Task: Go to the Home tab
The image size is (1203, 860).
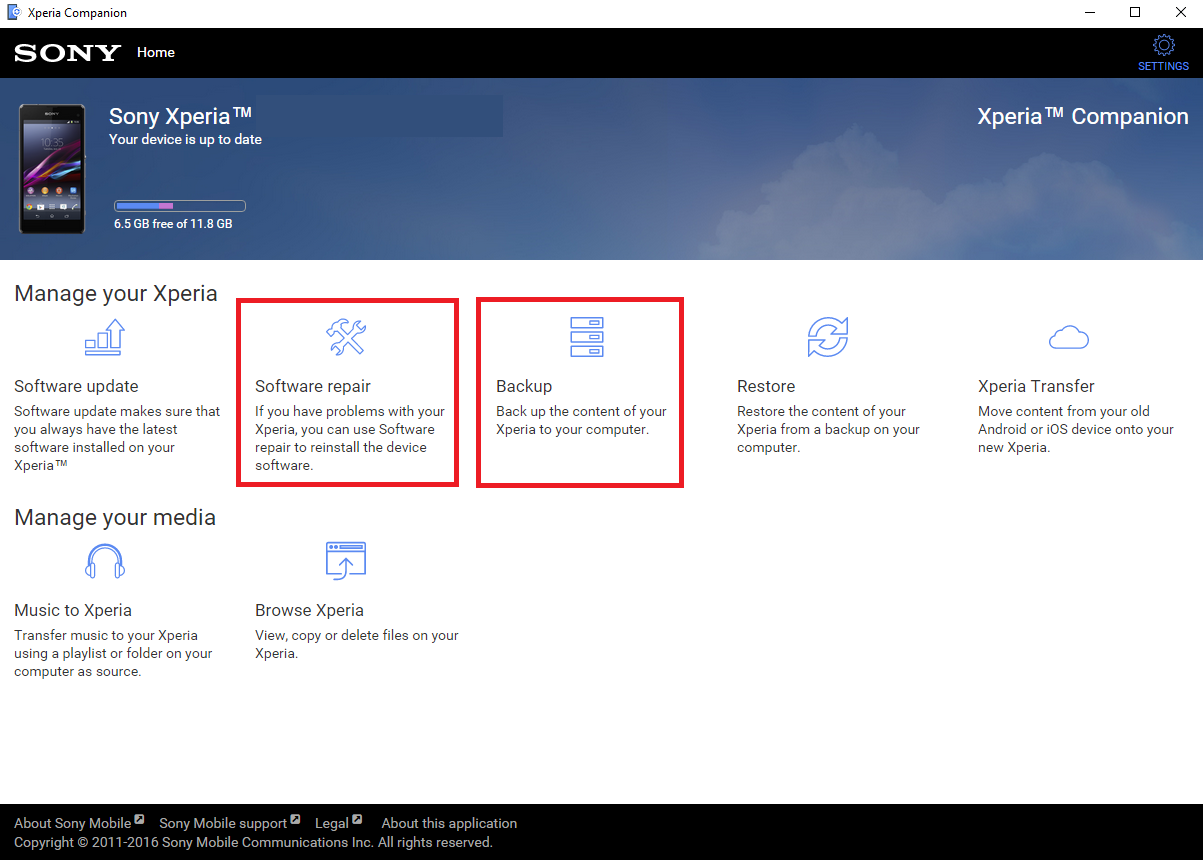Action: [156, 52]
